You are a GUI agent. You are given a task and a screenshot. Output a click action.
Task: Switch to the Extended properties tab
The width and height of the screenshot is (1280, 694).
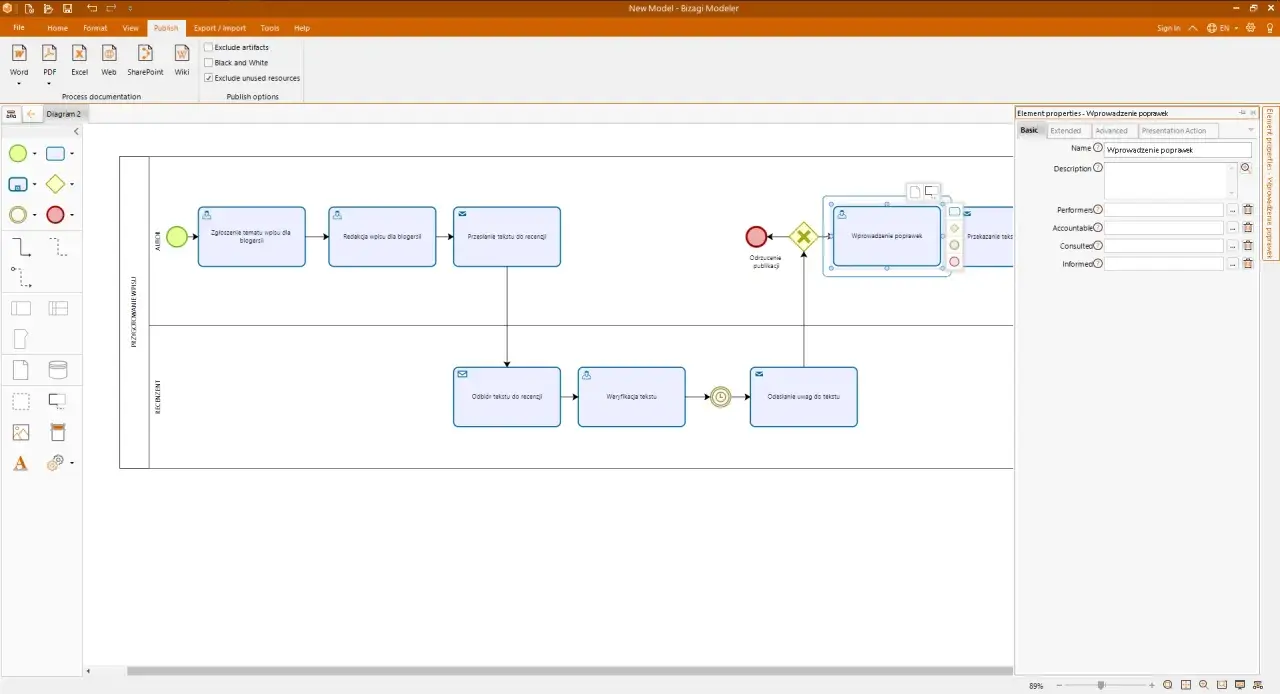click(1065, 131)
